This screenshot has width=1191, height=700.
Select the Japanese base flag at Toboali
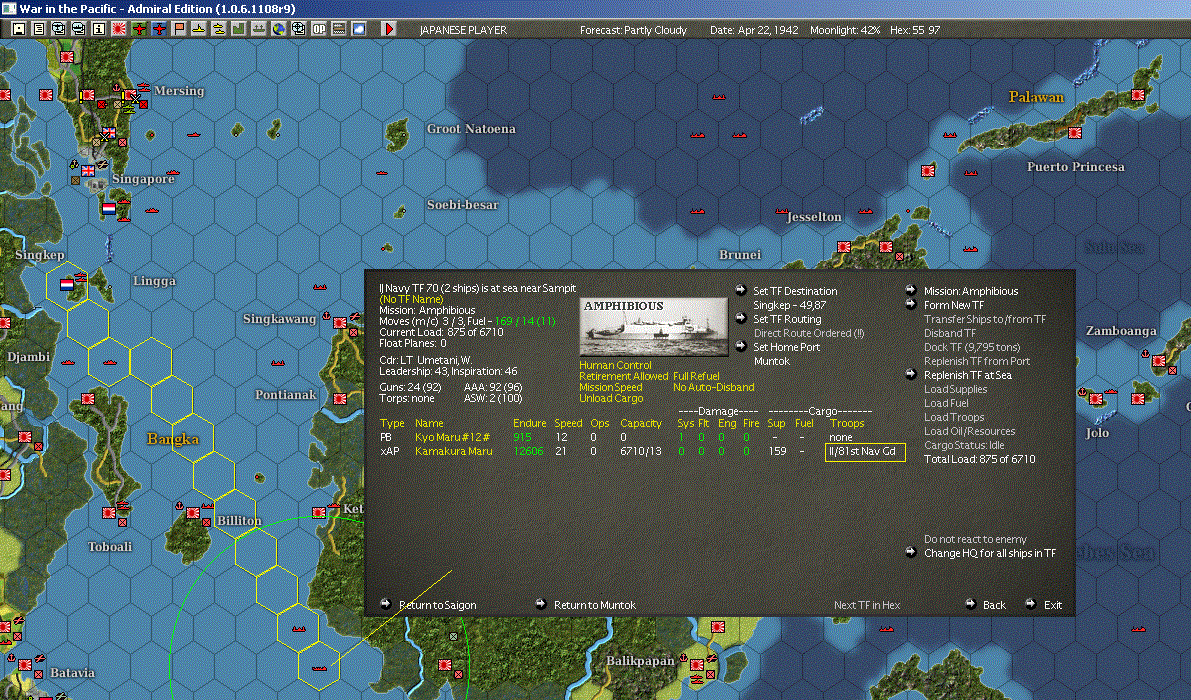(109, 512)
